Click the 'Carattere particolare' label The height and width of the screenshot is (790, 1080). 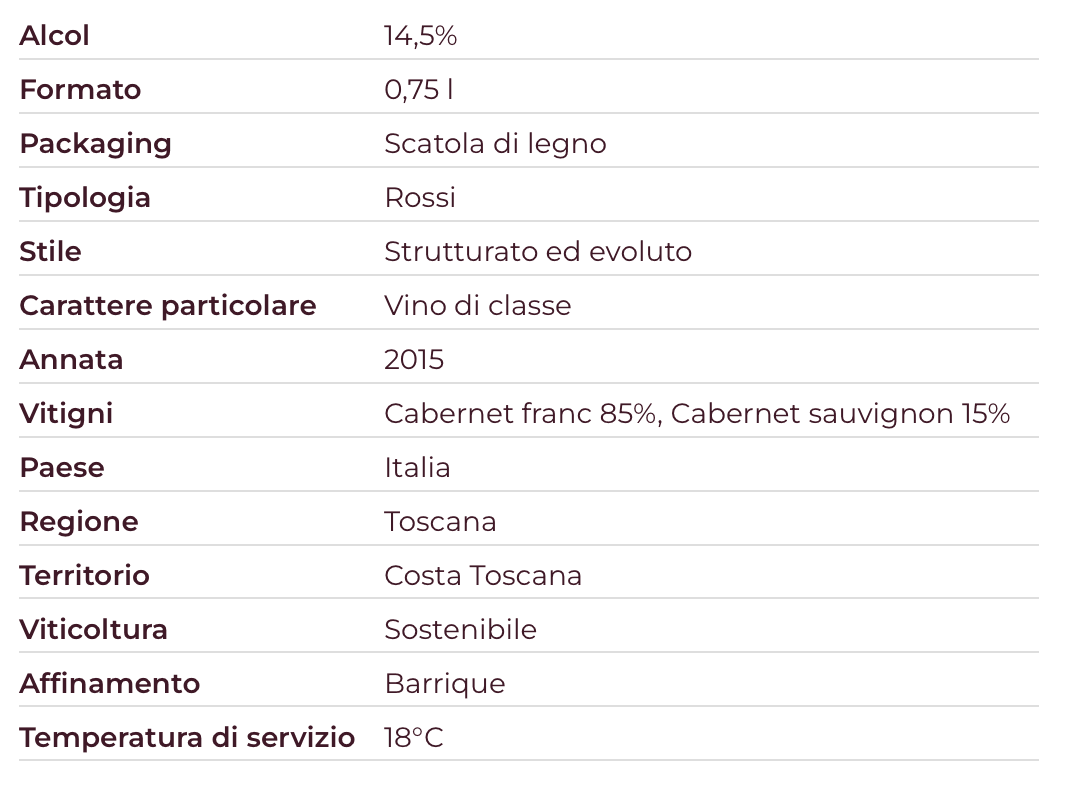(x=168, y=306)
